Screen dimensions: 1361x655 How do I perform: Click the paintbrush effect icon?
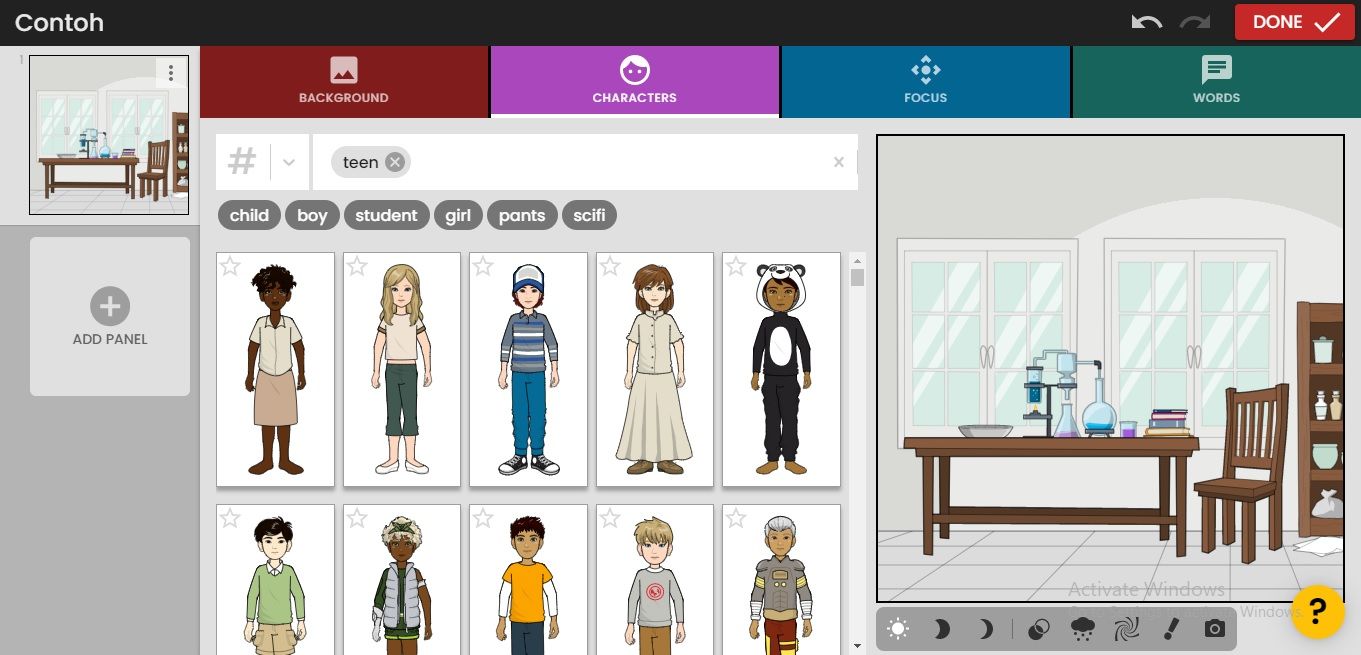coord(1170,629)
